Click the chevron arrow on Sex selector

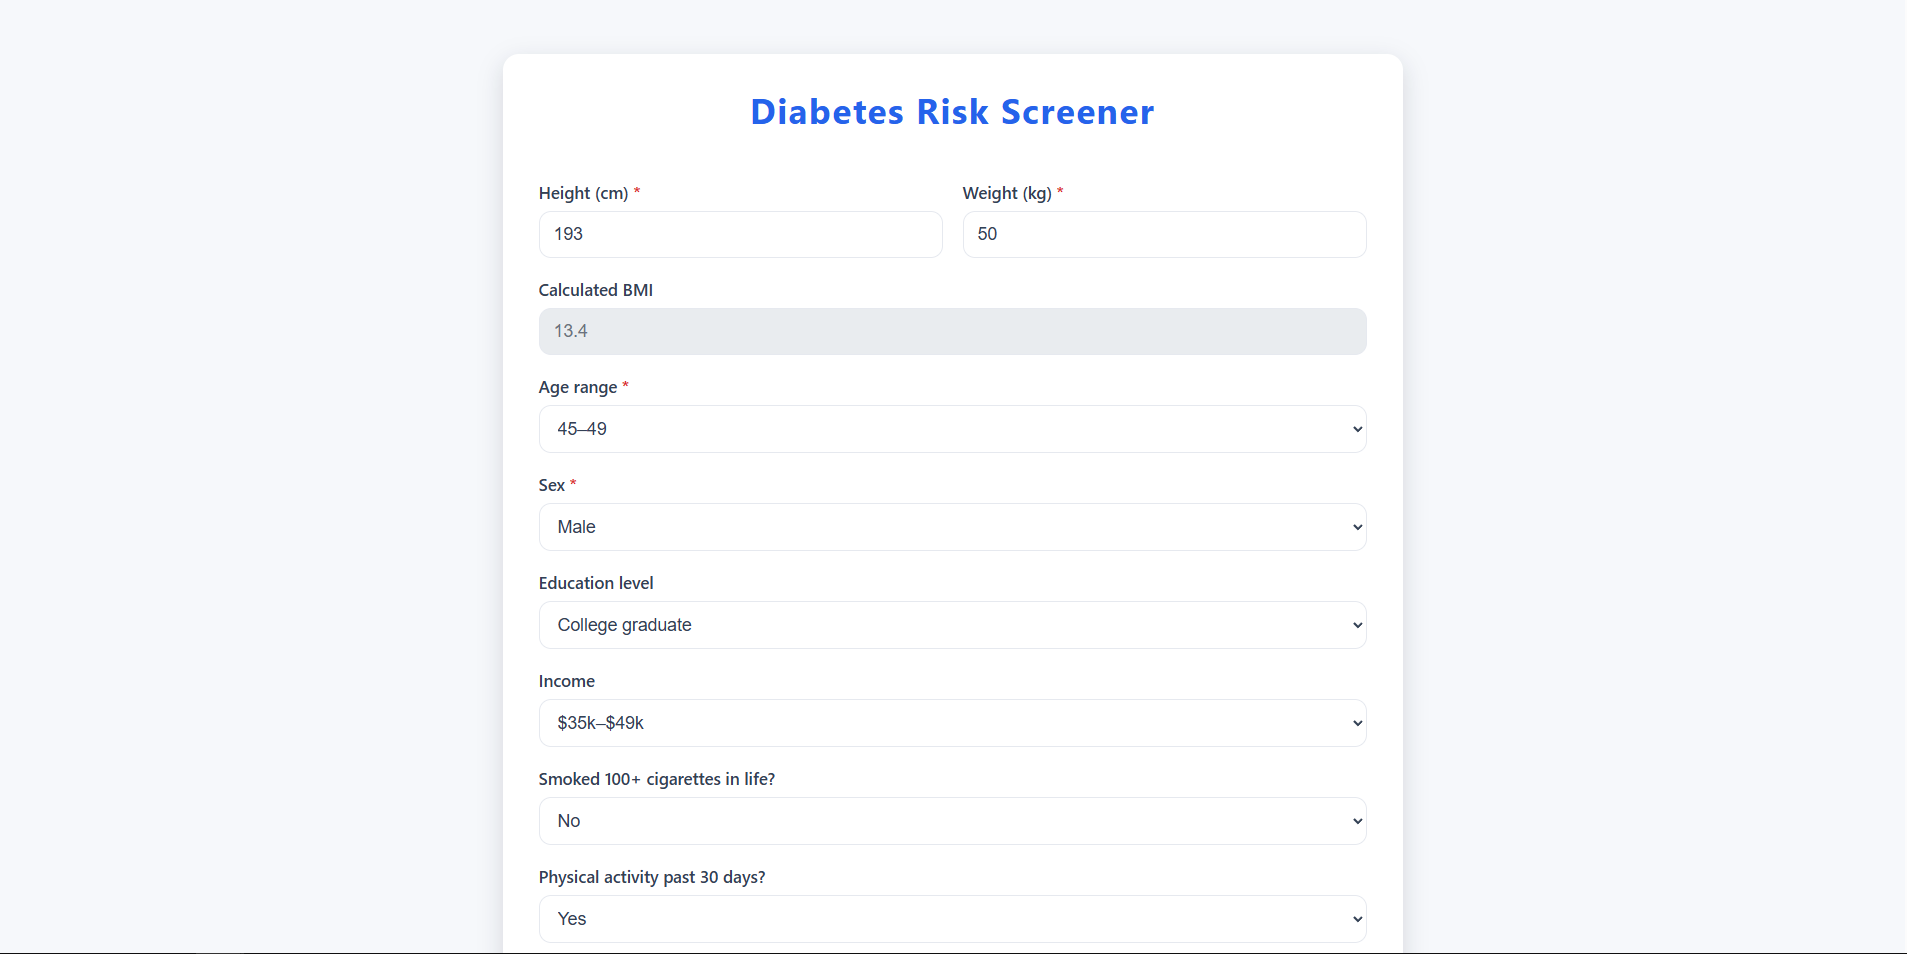click(1357, 527)
